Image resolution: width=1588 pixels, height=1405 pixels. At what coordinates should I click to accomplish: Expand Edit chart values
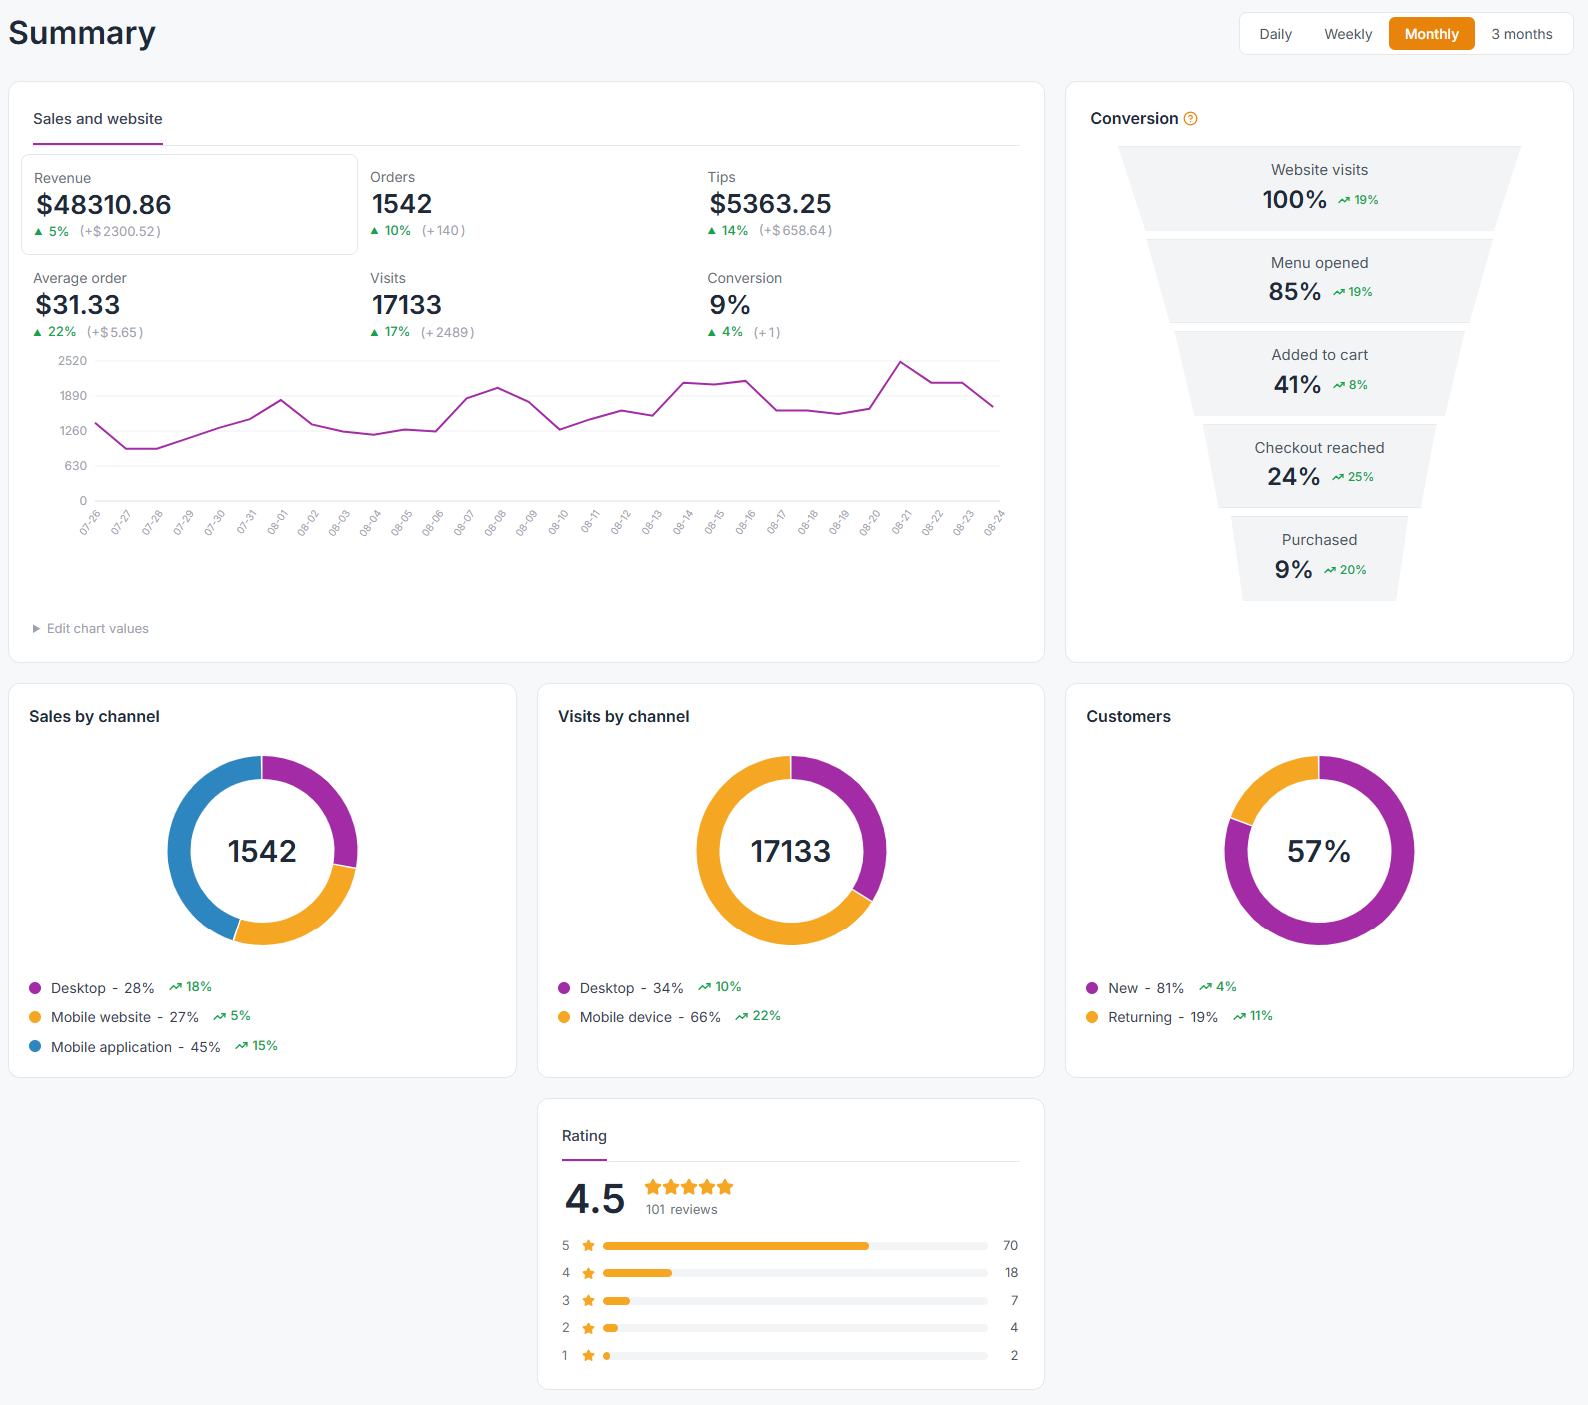tap(91, 629)
